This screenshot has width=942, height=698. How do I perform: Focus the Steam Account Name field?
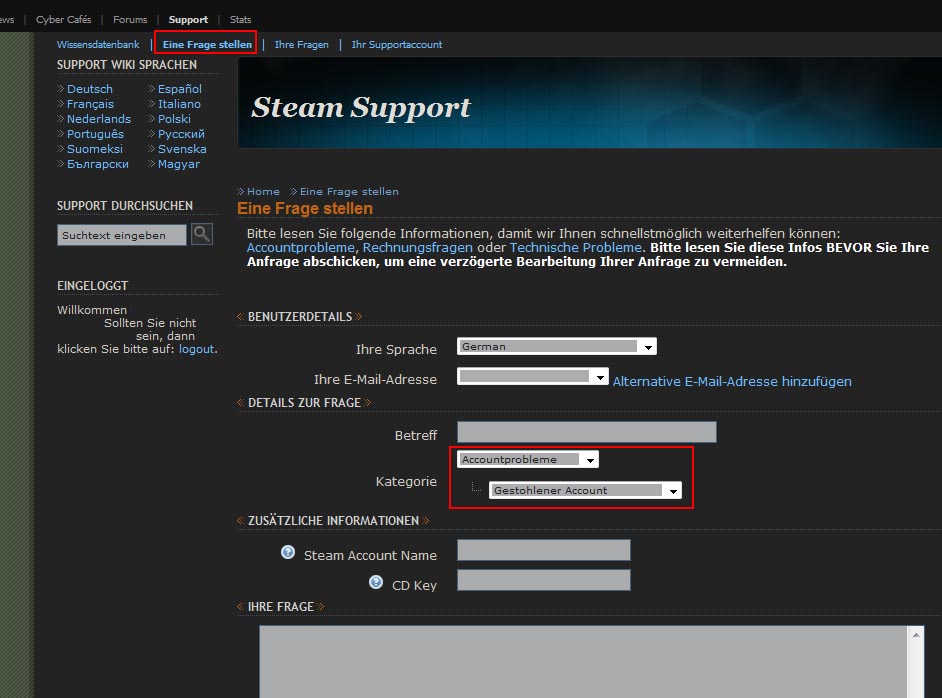click(544, 550)
